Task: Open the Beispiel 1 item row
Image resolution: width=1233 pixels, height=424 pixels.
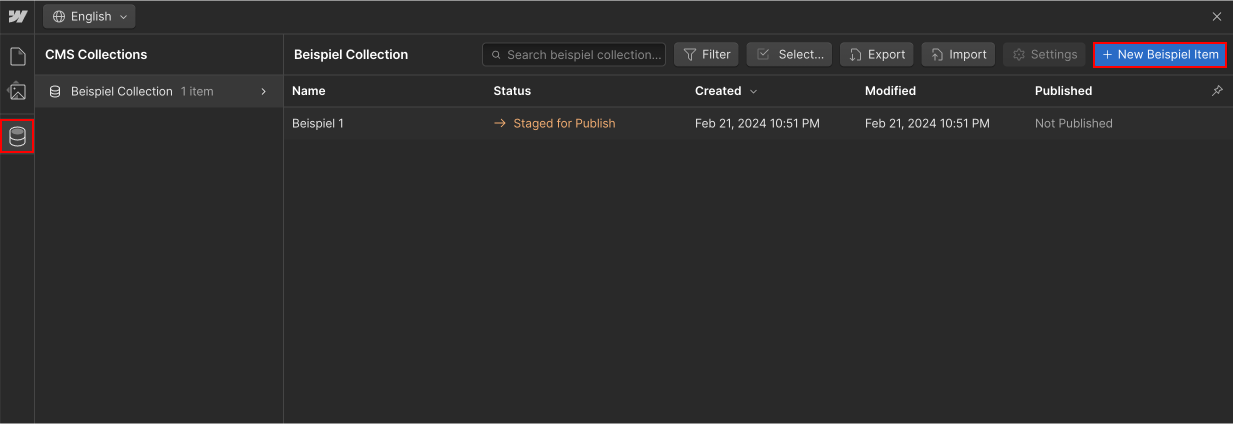Action: click(758, 123)
